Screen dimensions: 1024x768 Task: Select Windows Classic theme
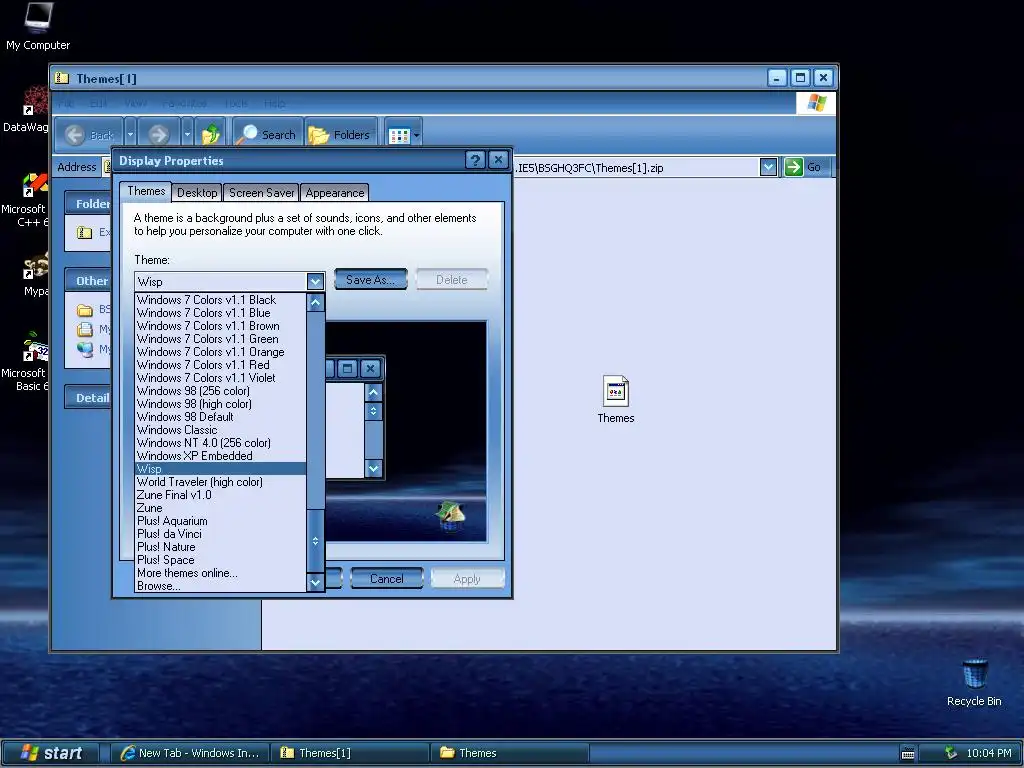[220, 430]
